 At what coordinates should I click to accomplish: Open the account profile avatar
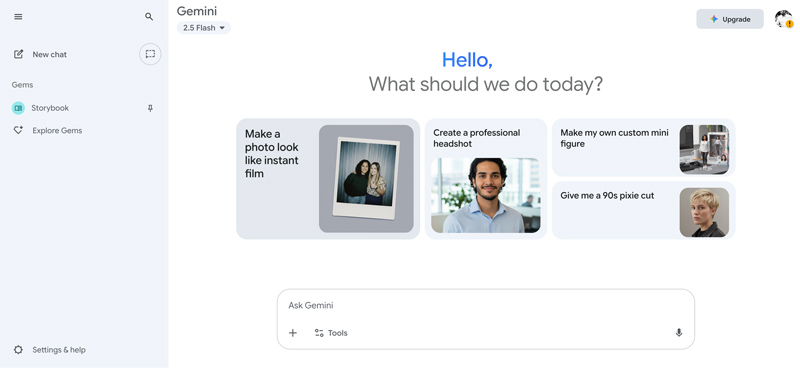click(x=784, y=19)
